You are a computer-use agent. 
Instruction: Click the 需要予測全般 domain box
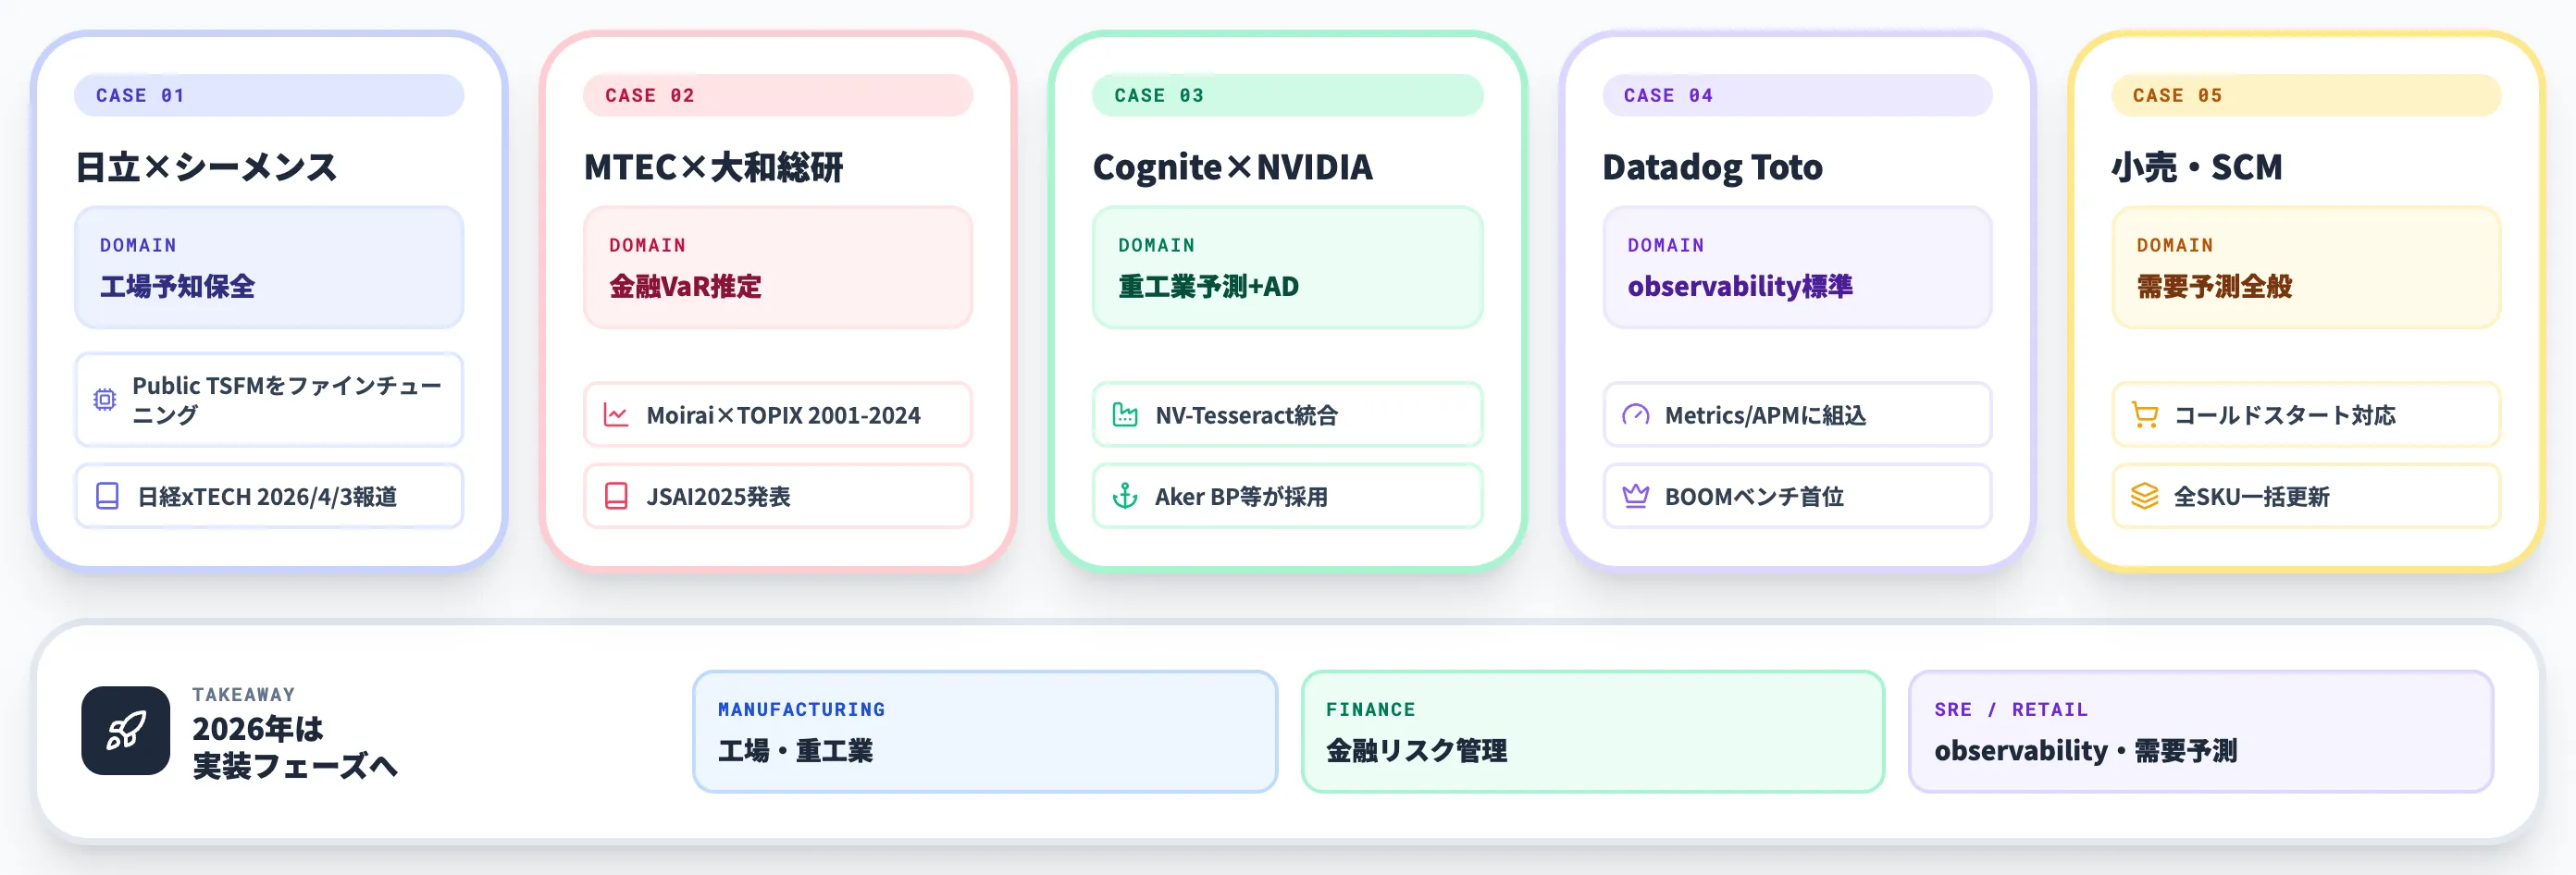point(2306,267)
